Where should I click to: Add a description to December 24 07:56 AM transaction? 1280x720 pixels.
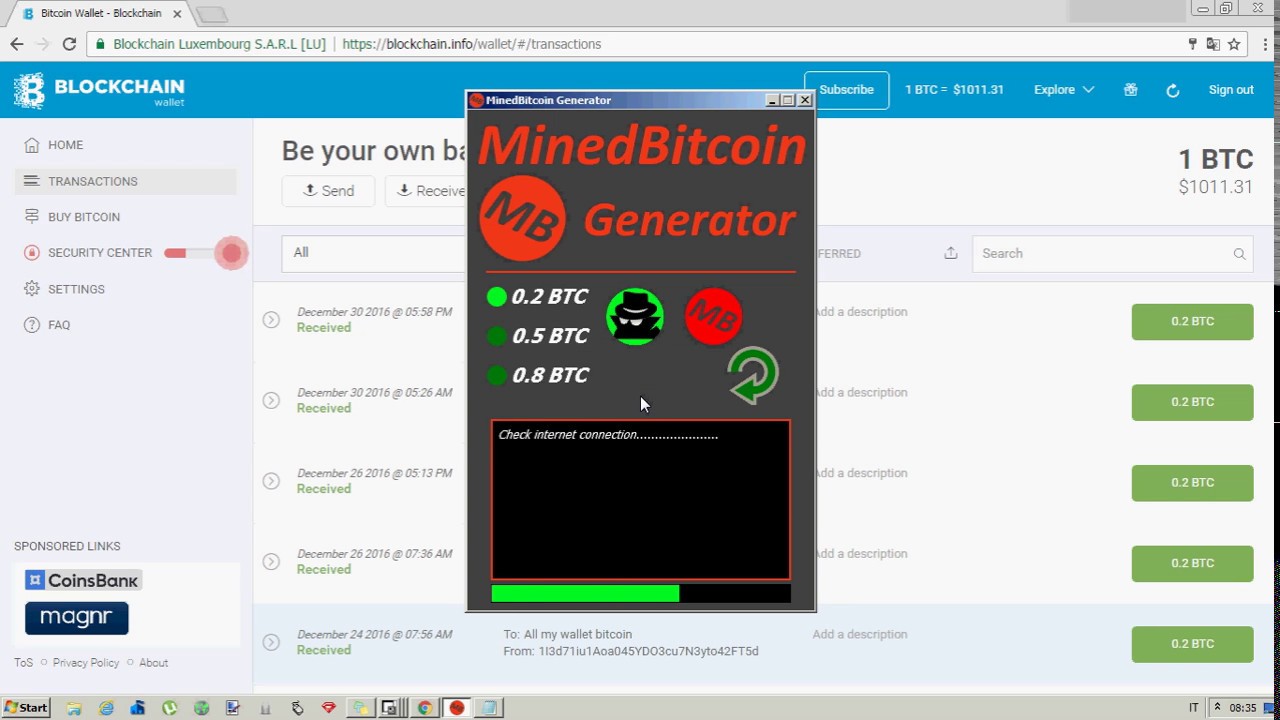(x=860, y=634)
